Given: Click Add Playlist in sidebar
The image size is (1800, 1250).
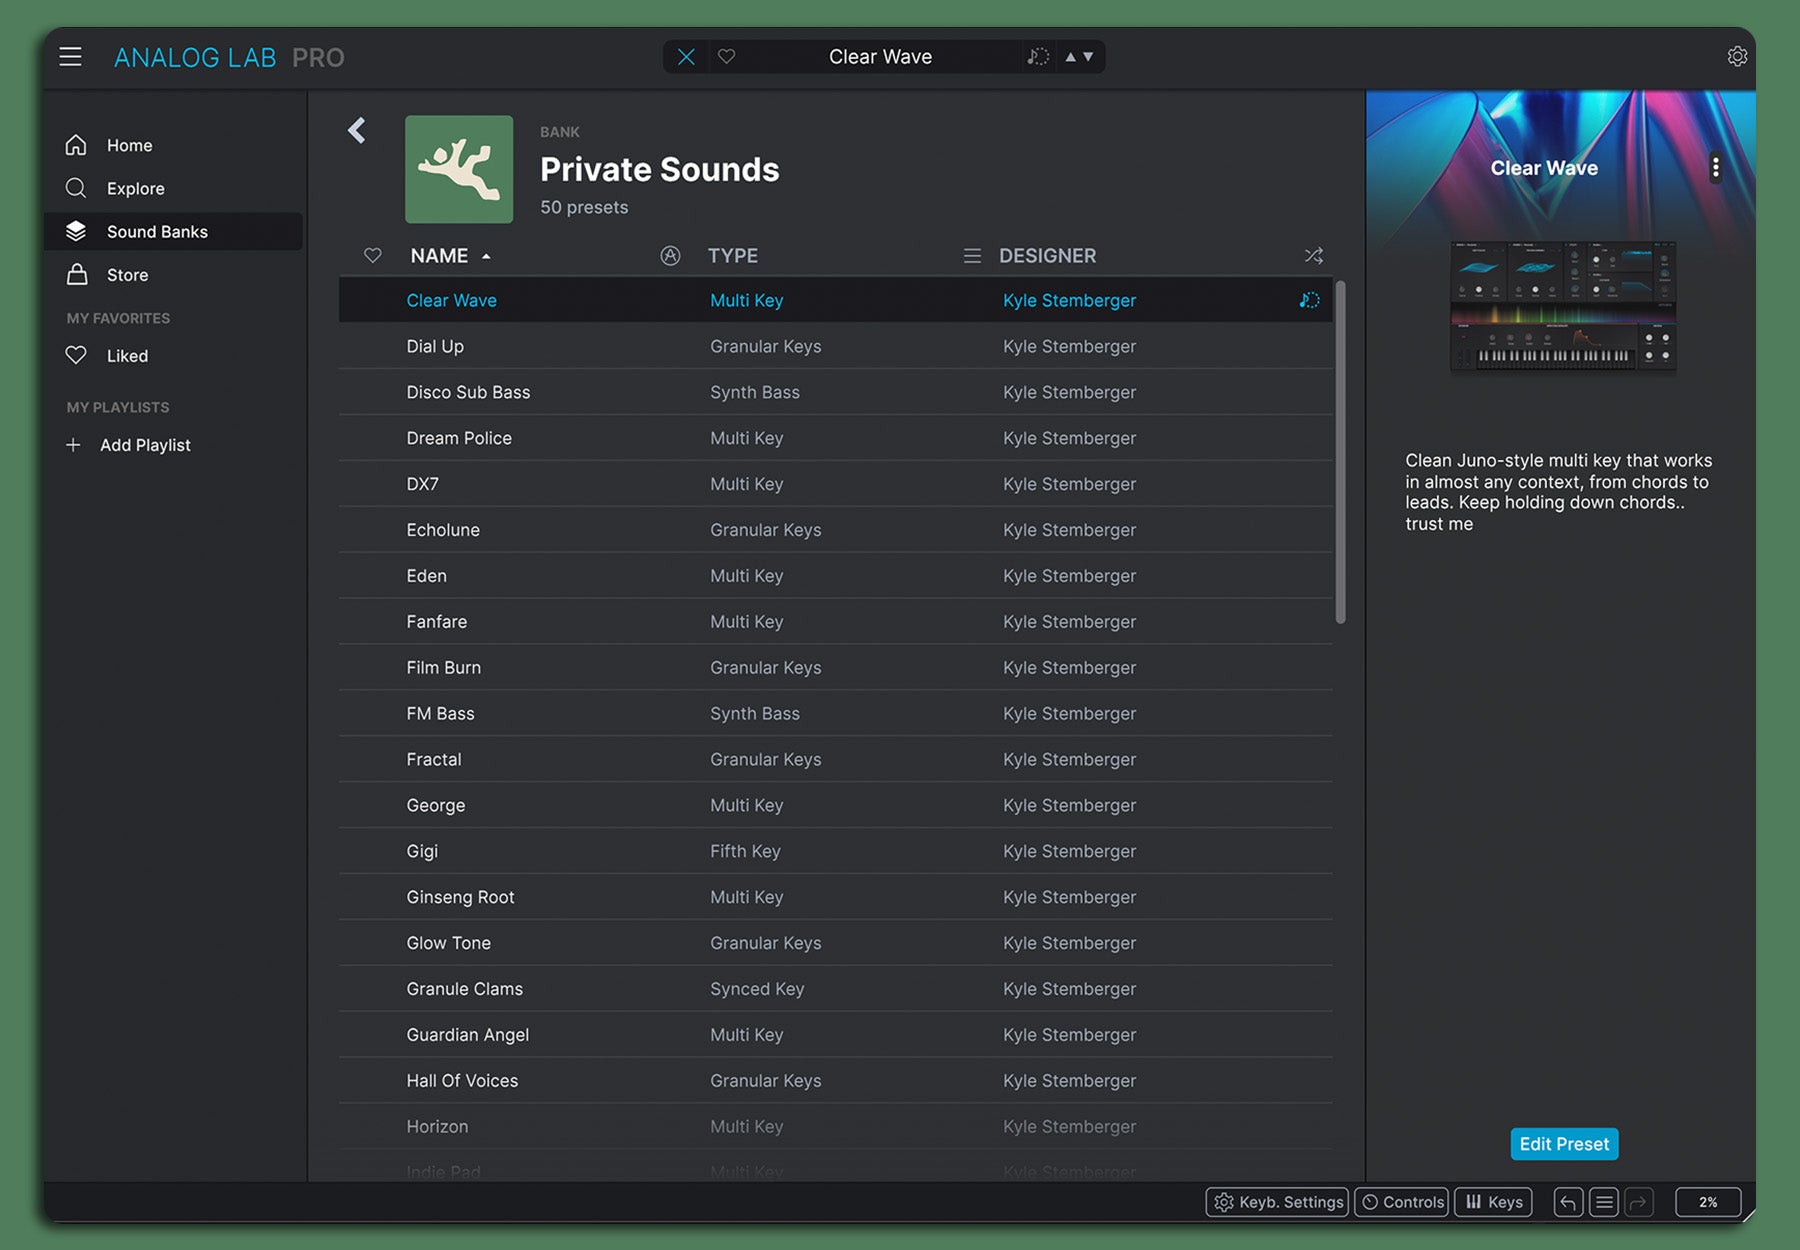Looking at the screenshot, I should pos(145,445).
